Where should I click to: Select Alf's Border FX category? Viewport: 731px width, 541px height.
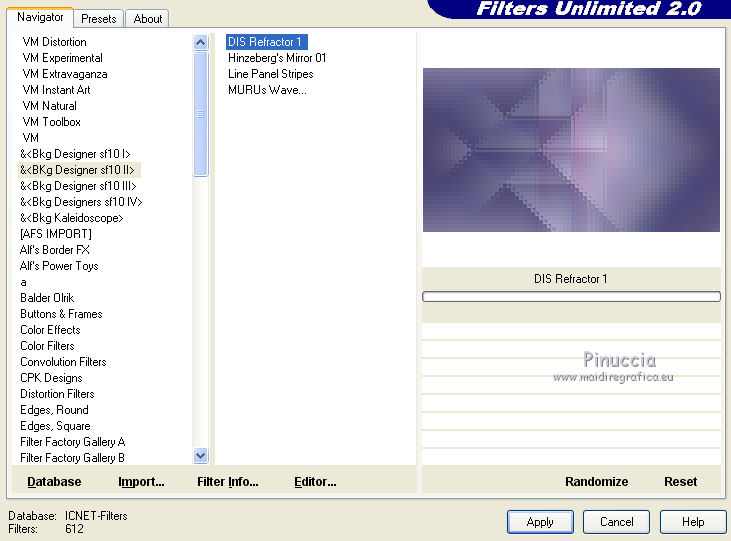[x=55, y=250]
